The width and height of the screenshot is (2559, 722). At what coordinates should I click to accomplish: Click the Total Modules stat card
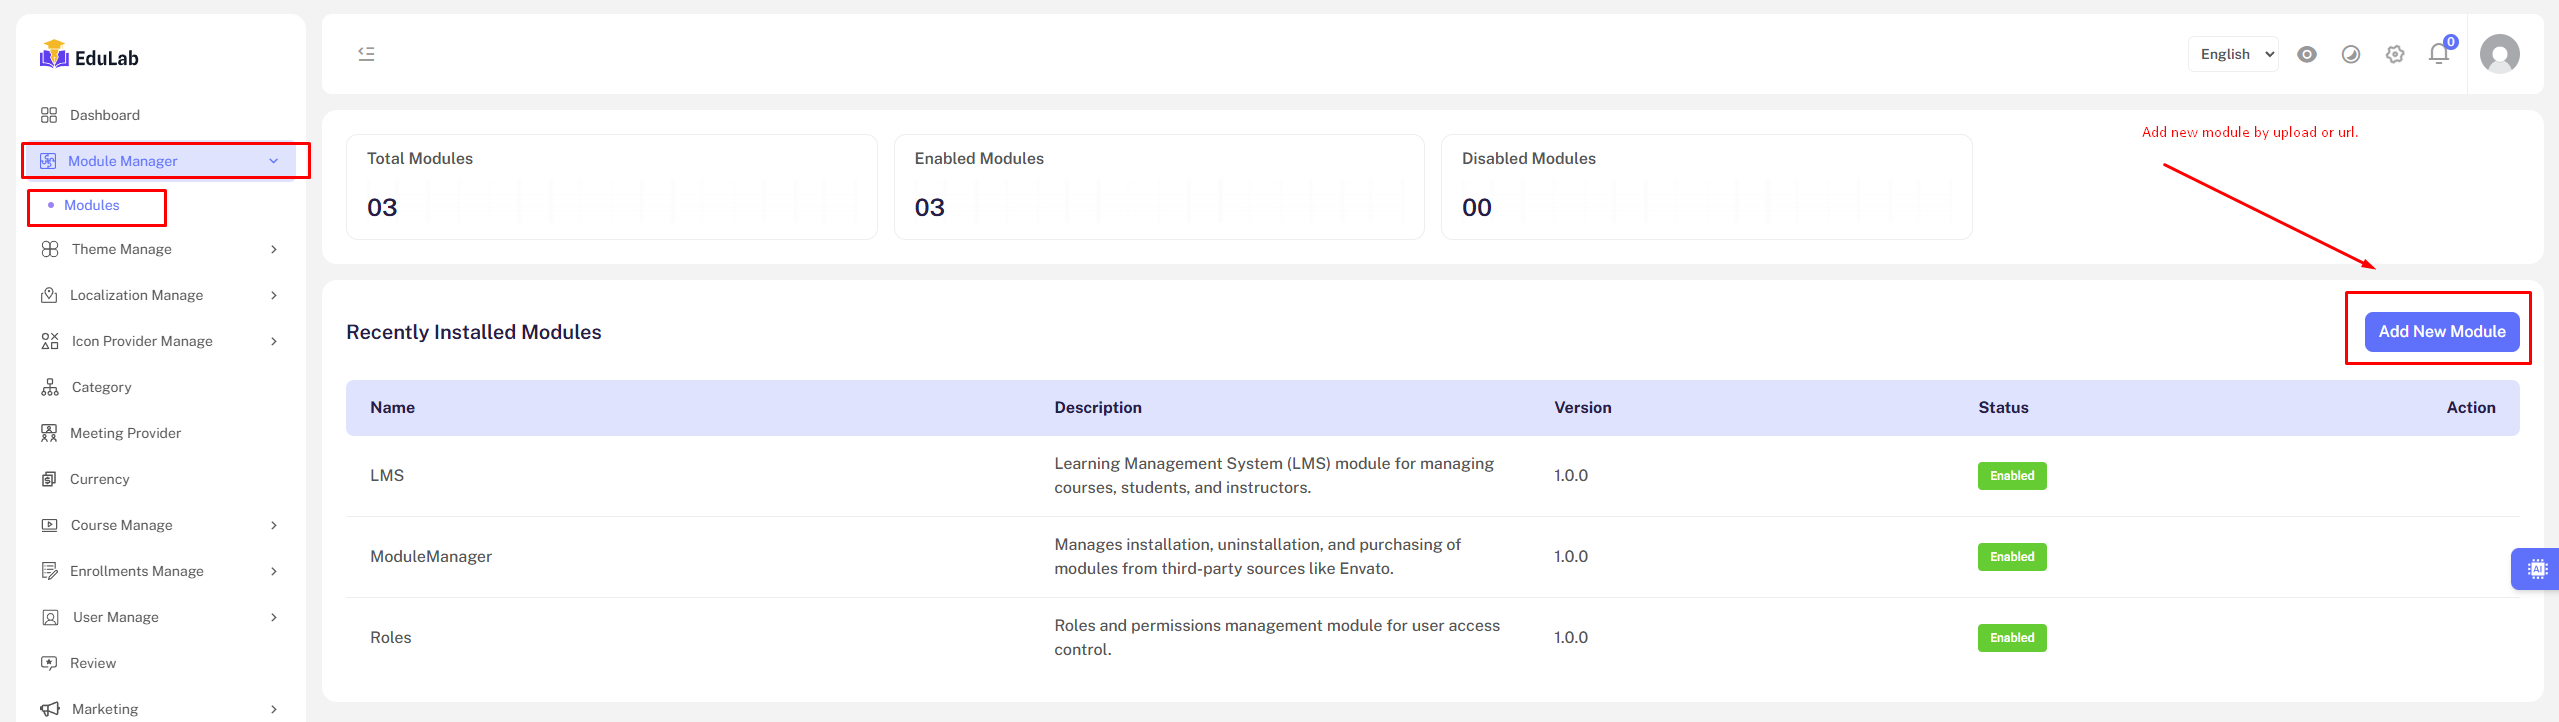click(611, 187)
